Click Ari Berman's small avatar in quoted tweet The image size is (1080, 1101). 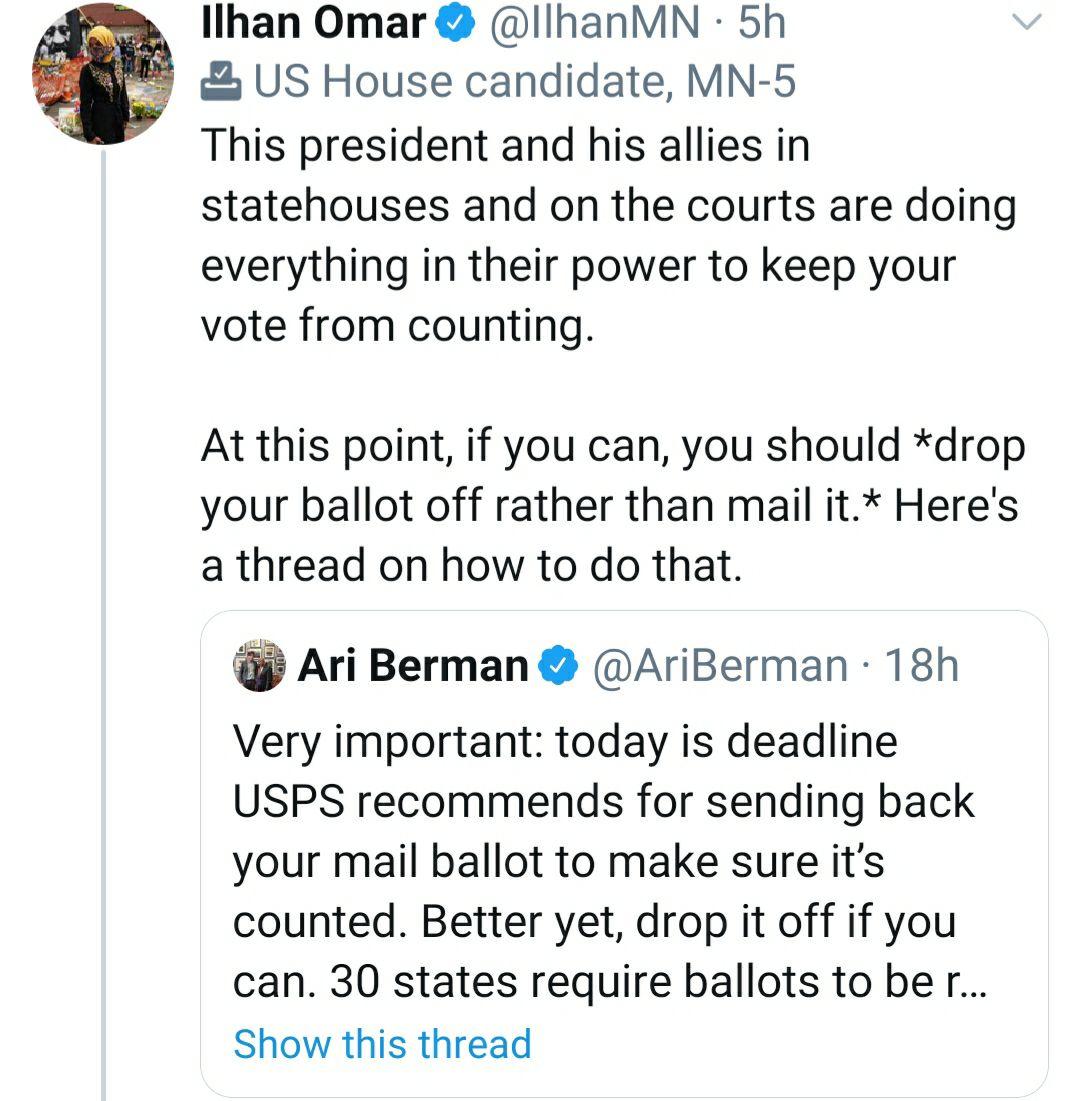tap(259, 666)
